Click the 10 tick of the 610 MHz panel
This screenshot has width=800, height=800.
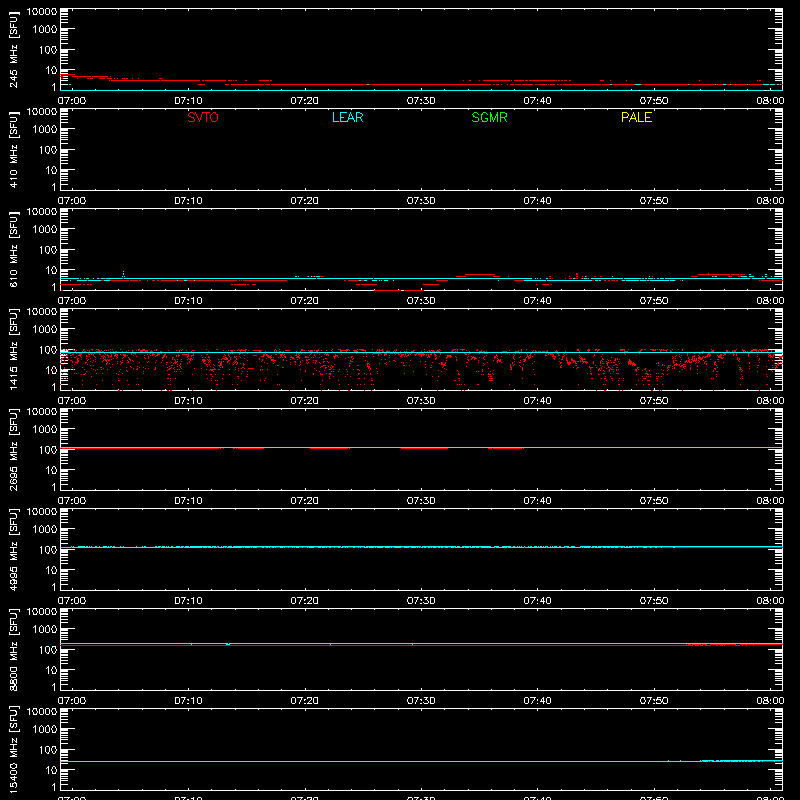51,270
